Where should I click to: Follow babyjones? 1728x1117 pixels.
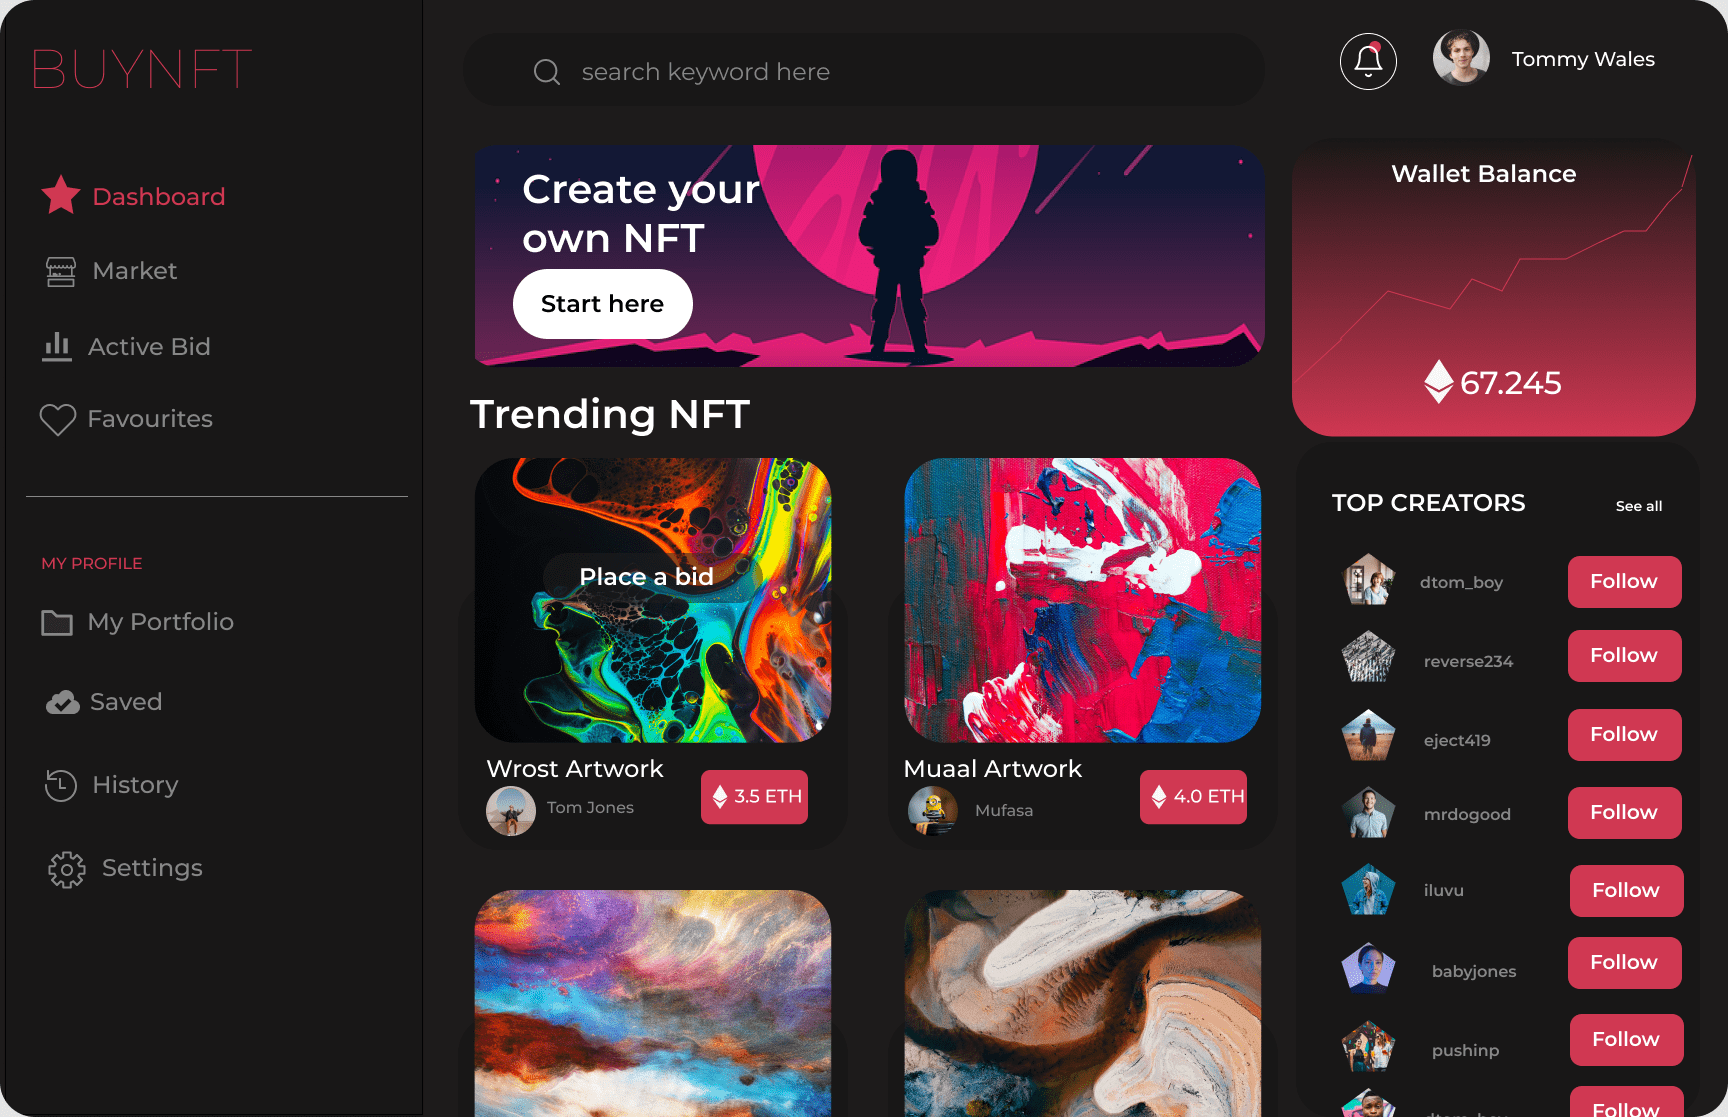pos(1624,963)
